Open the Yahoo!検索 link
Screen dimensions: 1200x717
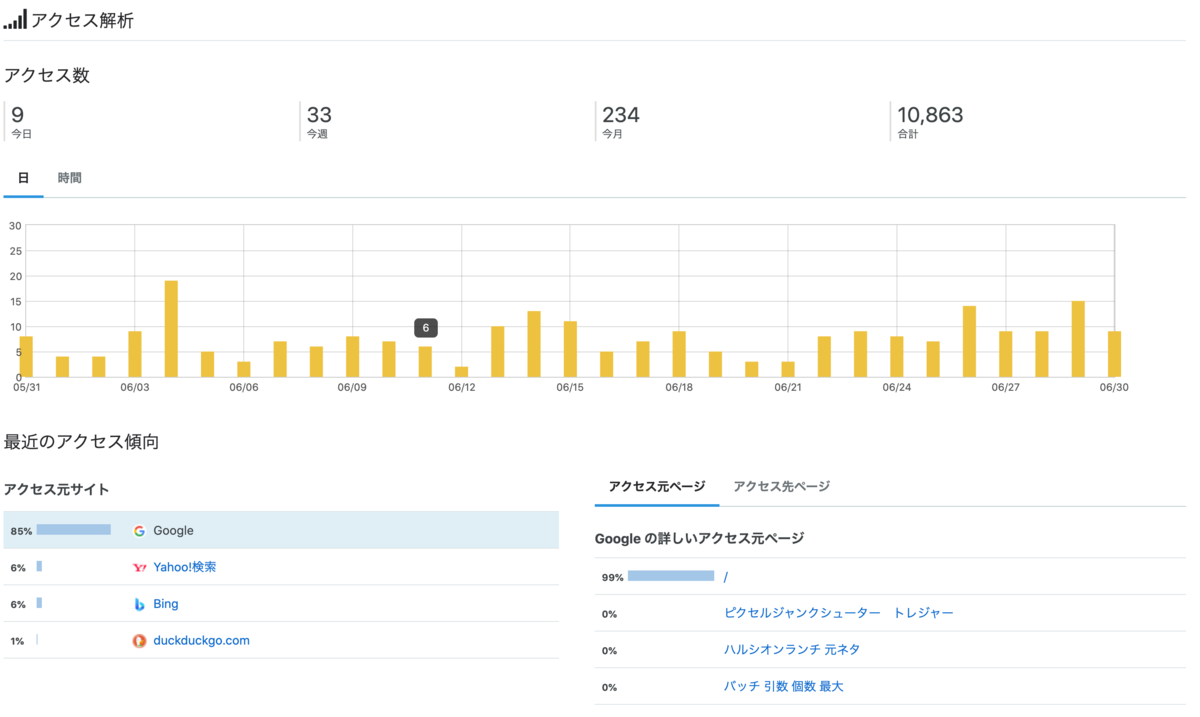[x=184, y=567]
